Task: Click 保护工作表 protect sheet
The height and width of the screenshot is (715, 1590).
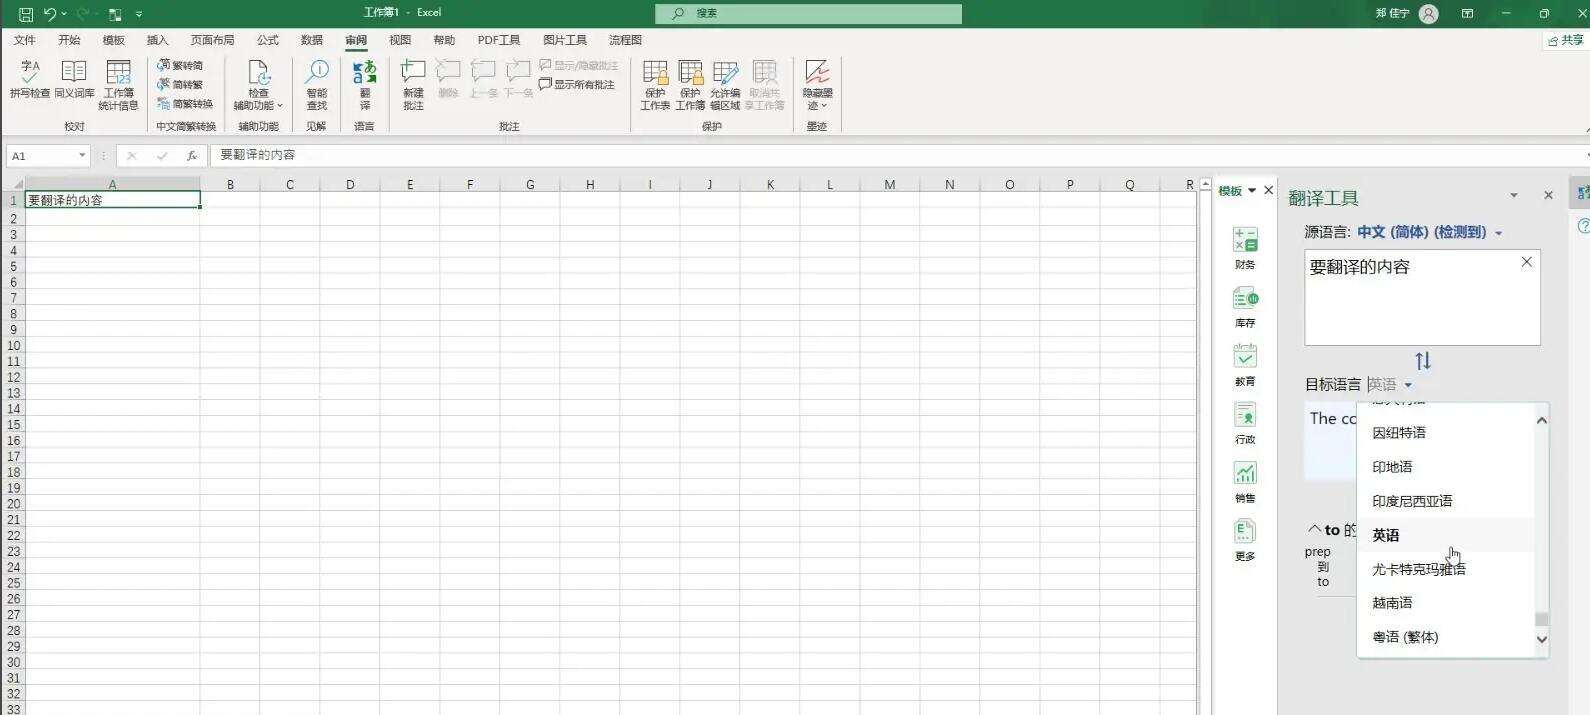Action: point(655,85)
